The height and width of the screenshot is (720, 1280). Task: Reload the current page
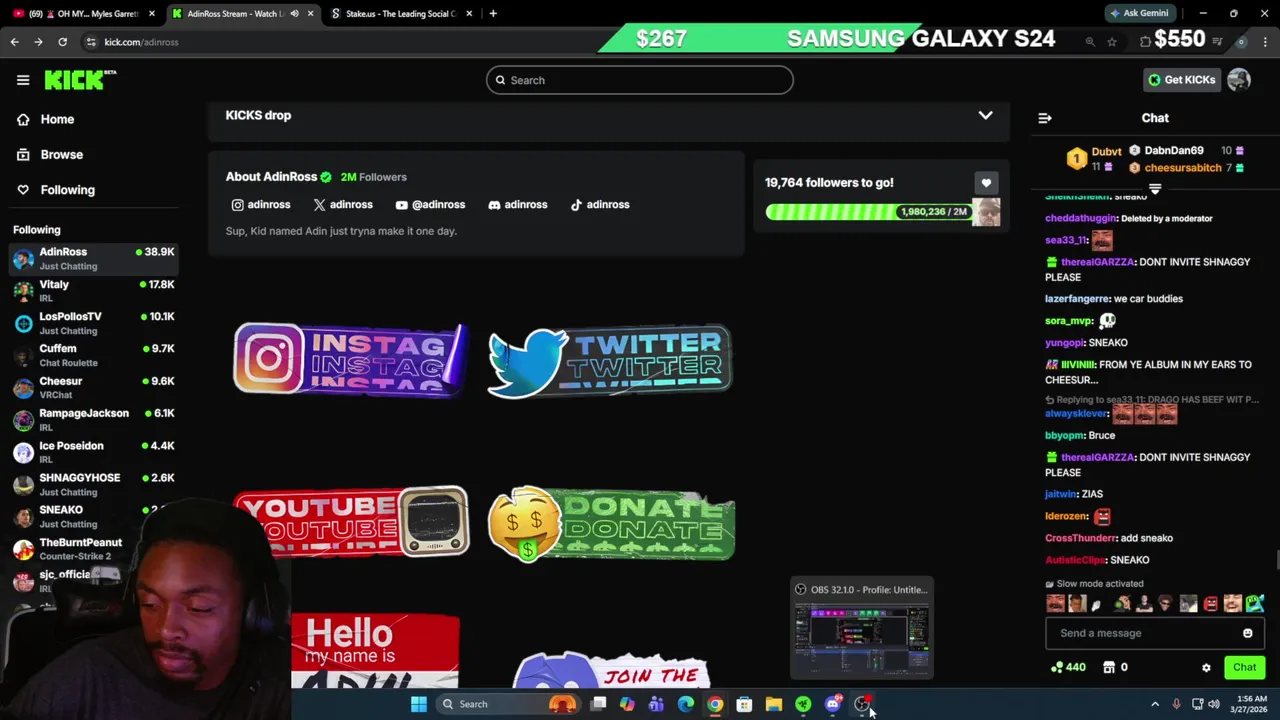point(62,42)
